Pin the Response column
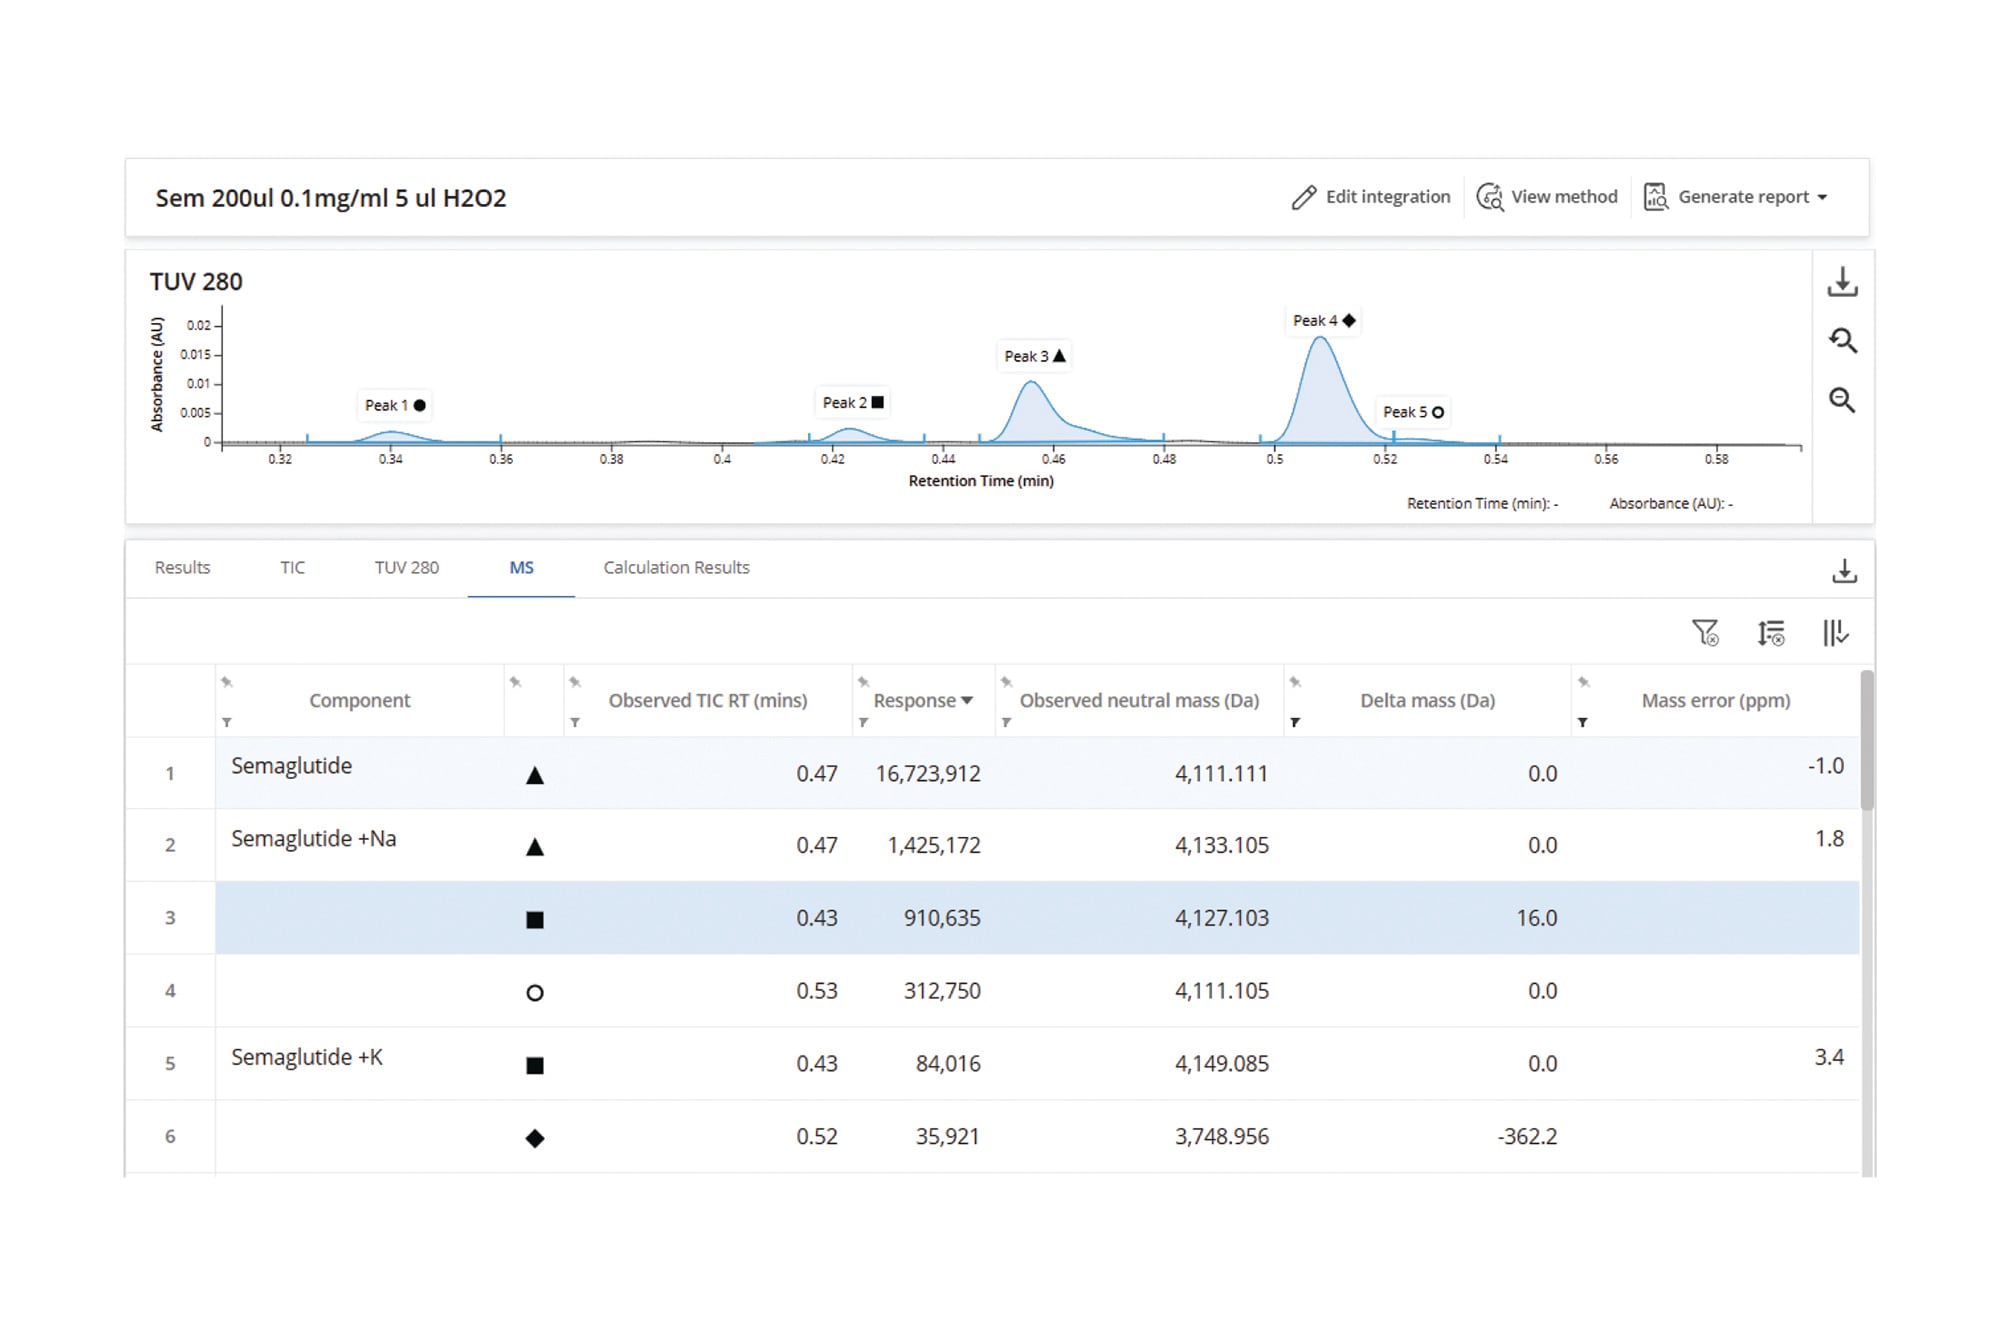Screen dimensions: 2000x1333 tap(863, 682)
